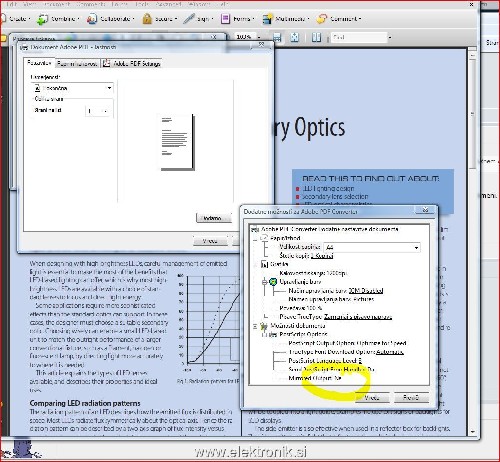Click the 'READ THIS TO FIND OUT ABOUT' box heading

tap(371, 179)
